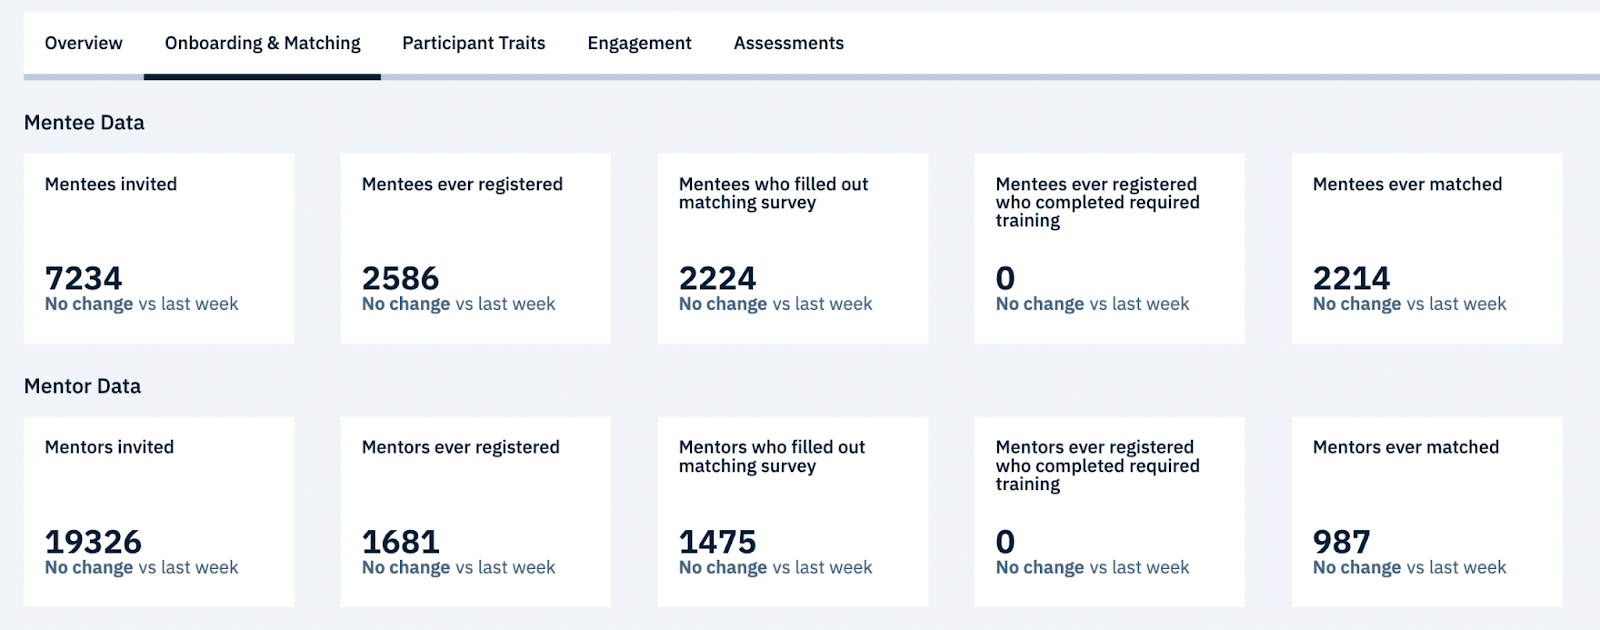Open Mentees who completed required training card
The width and height of the screenshot is (1600, 630).
click(1109, 248)
